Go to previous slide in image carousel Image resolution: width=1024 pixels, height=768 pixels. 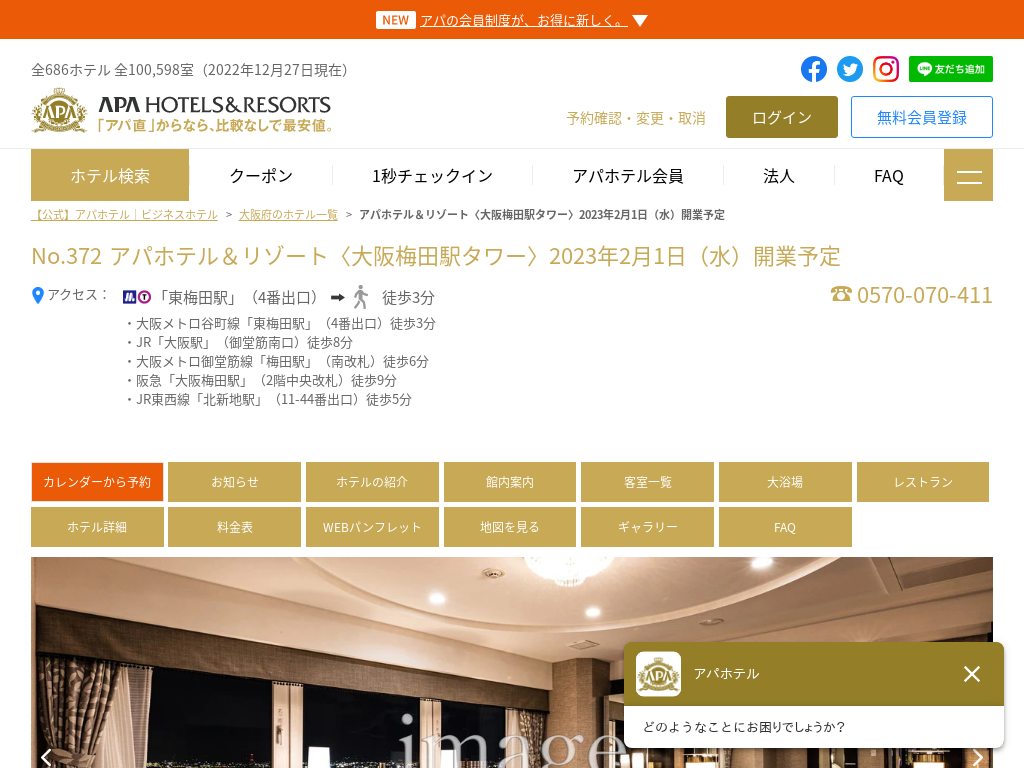click(x=46, y=757)
